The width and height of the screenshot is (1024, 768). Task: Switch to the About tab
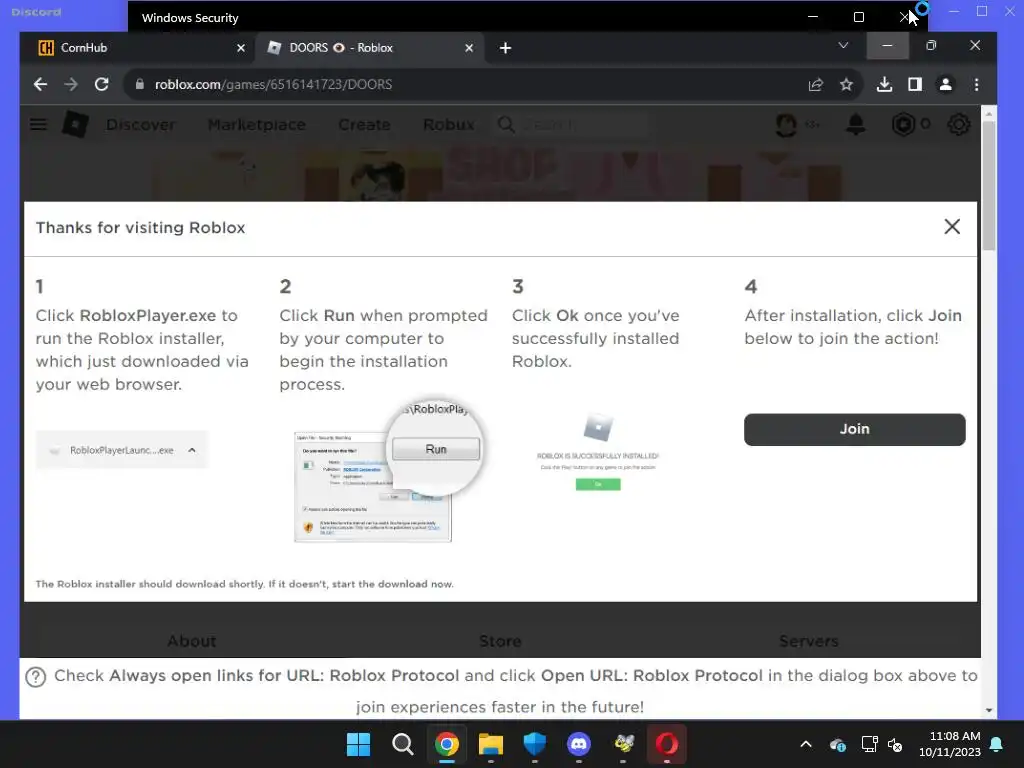[x=191, y=641]
